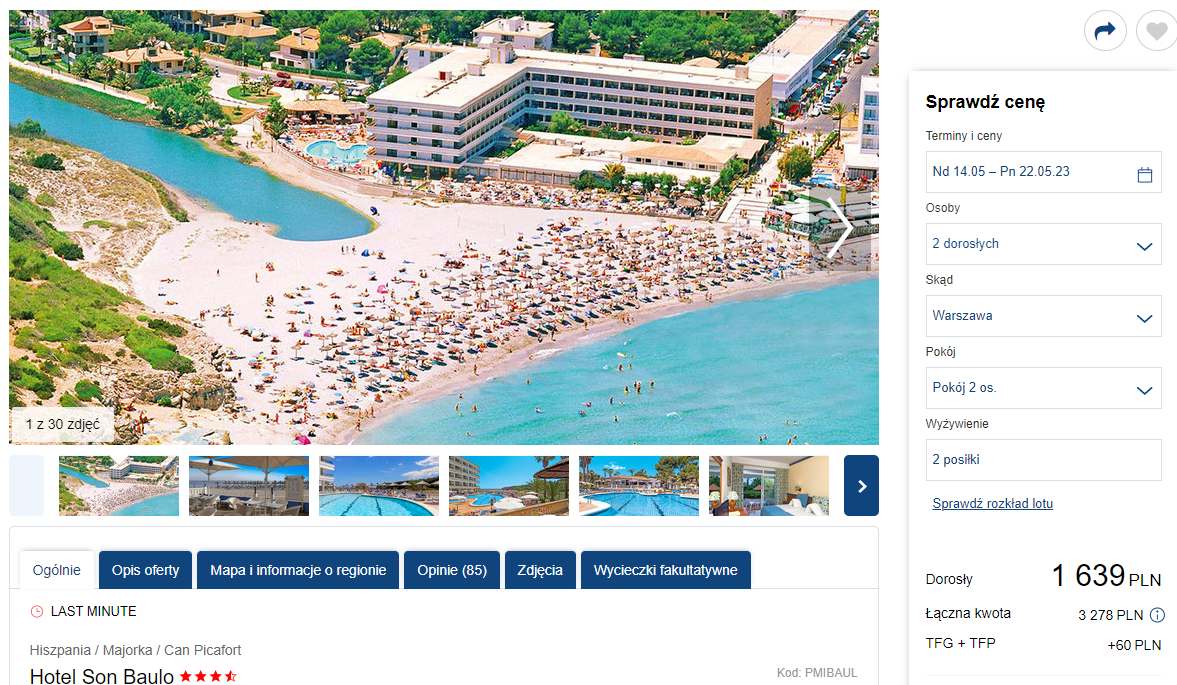Select the Wycieczki fakultatywne tab
The width and height of the screenshot is (1177, 685).
(666, 570)
